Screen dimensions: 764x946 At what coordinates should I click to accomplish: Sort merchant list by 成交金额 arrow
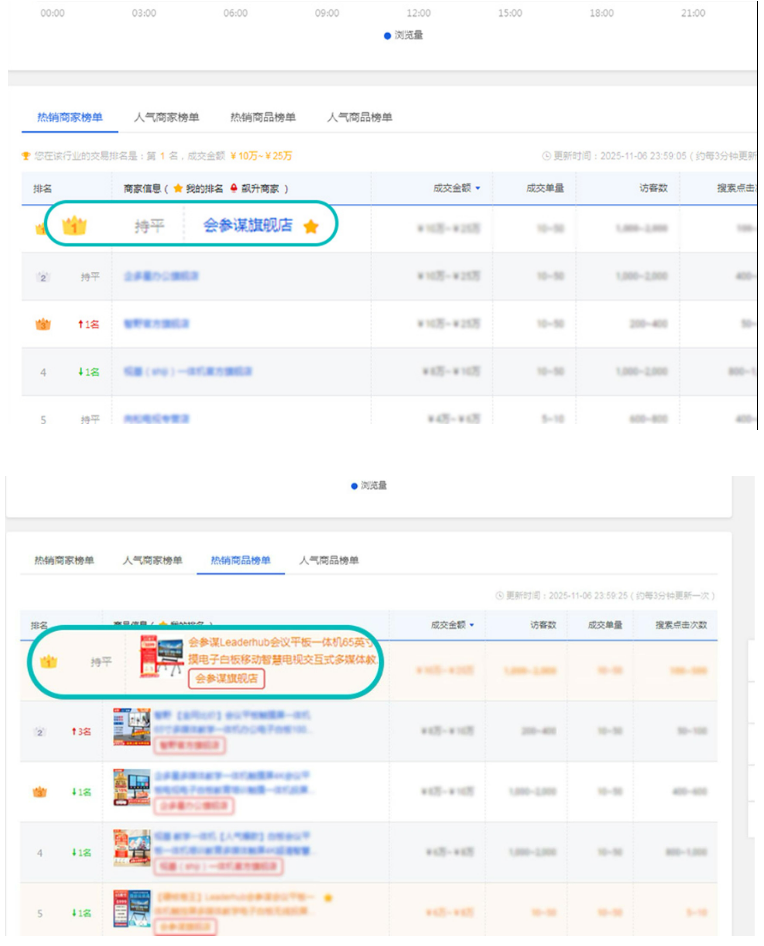click(x=477, y=188)
